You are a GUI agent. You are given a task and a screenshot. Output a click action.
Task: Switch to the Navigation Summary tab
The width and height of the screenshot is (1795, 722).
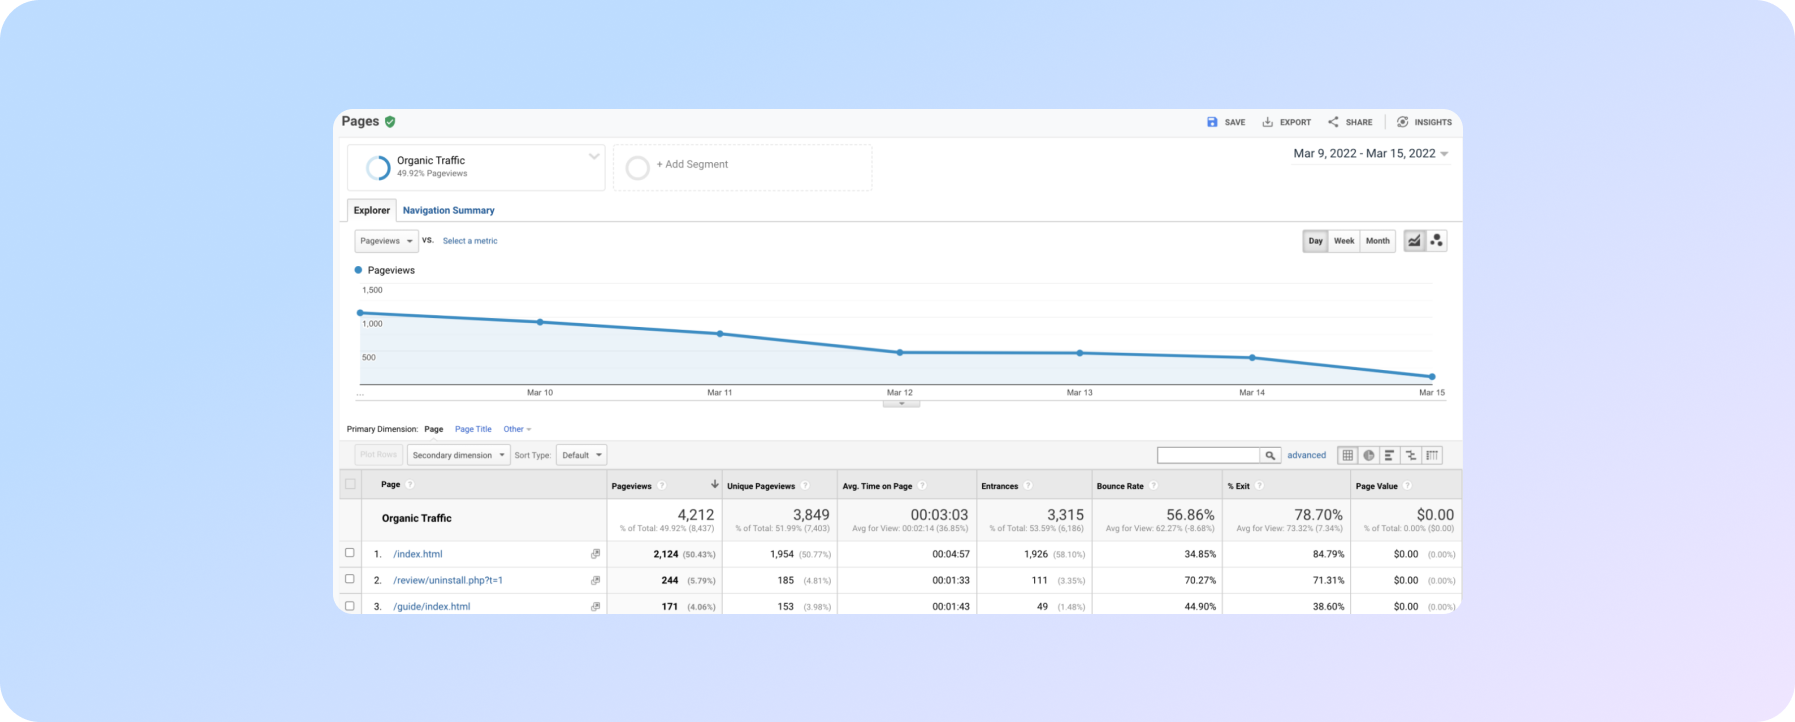click(449, 210)
